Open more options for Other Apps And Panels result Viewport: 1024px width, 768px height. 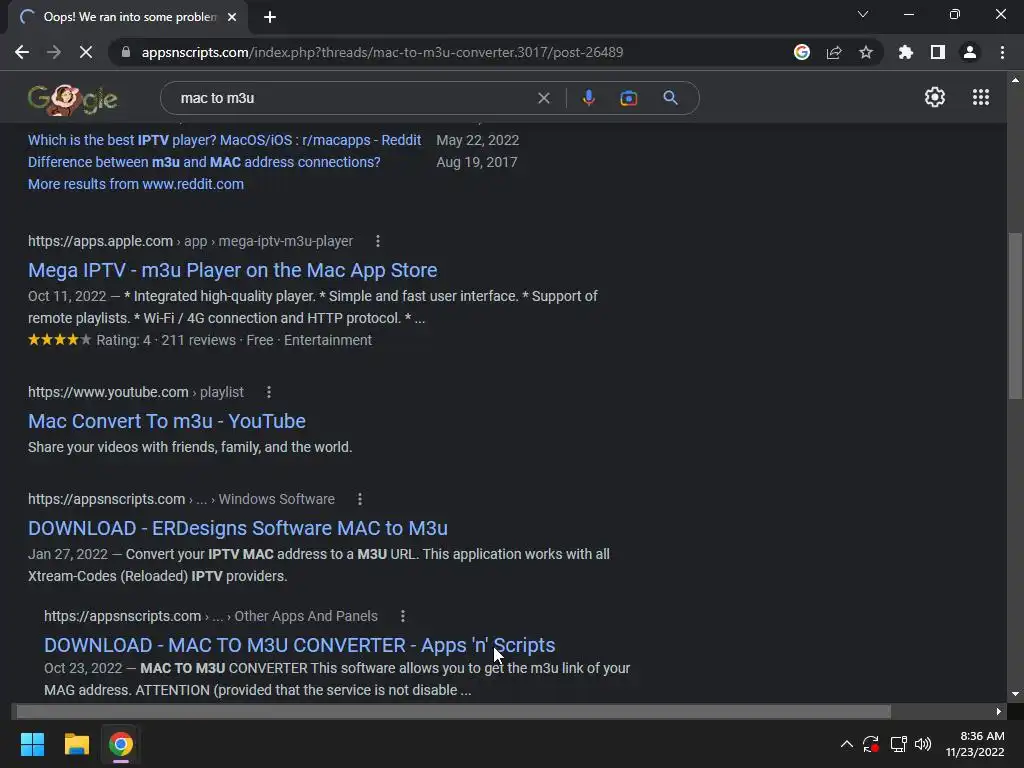click(x=402, y=616)
